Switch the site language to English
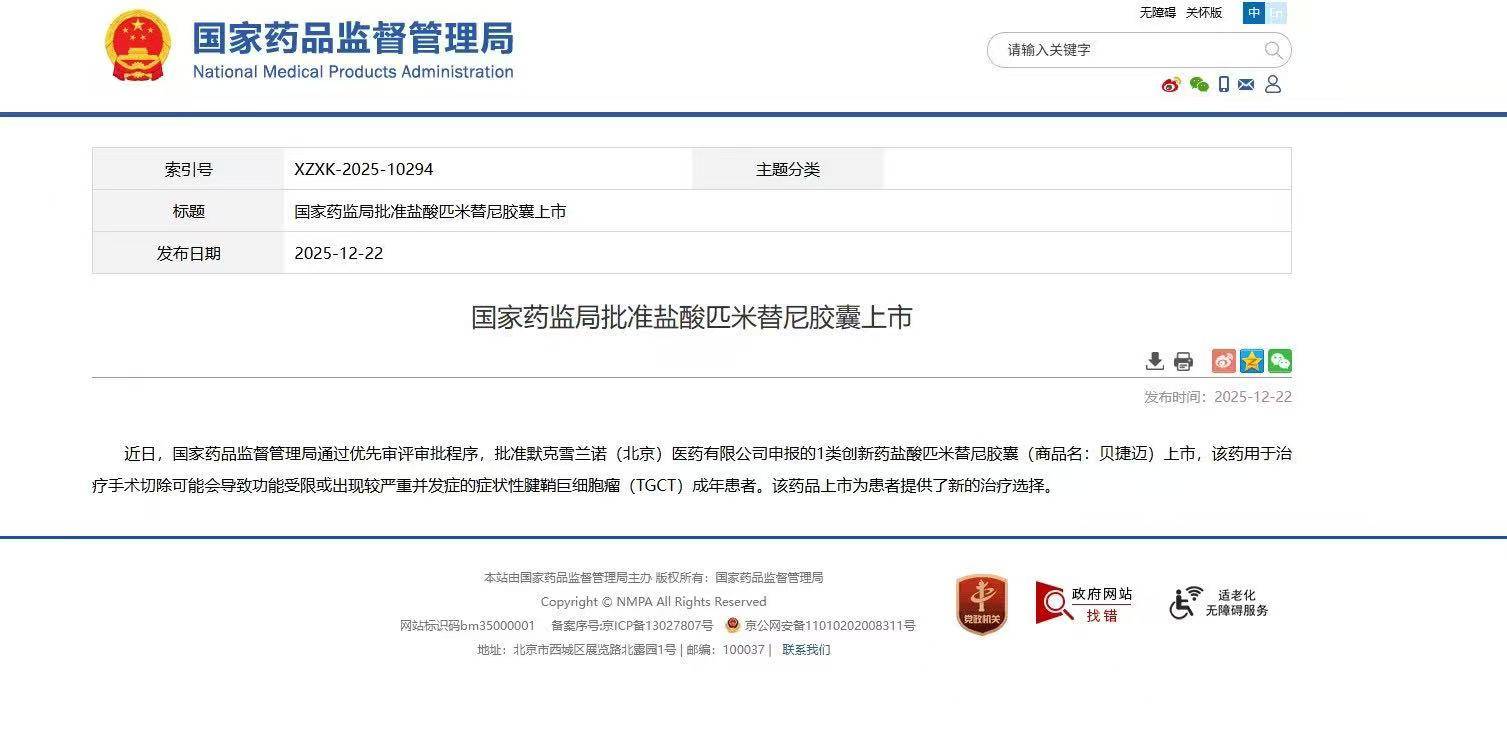 coord(1275,13)
